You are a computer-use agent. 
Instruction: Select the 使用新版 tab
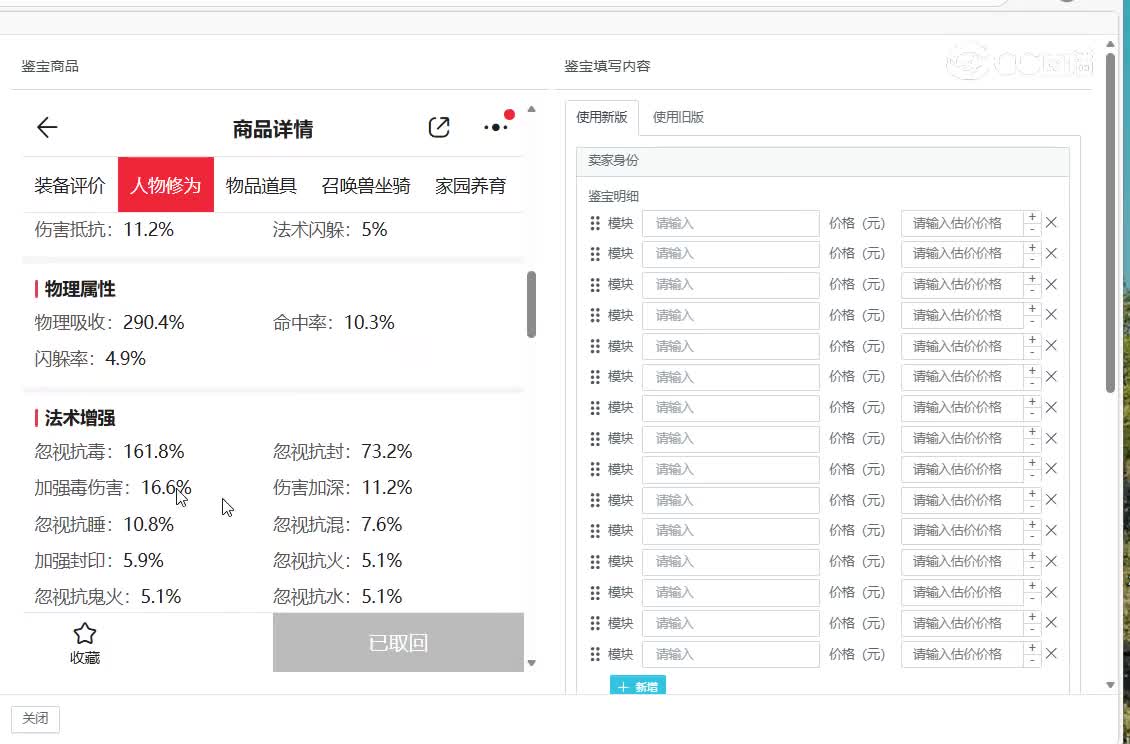[602, 117]
